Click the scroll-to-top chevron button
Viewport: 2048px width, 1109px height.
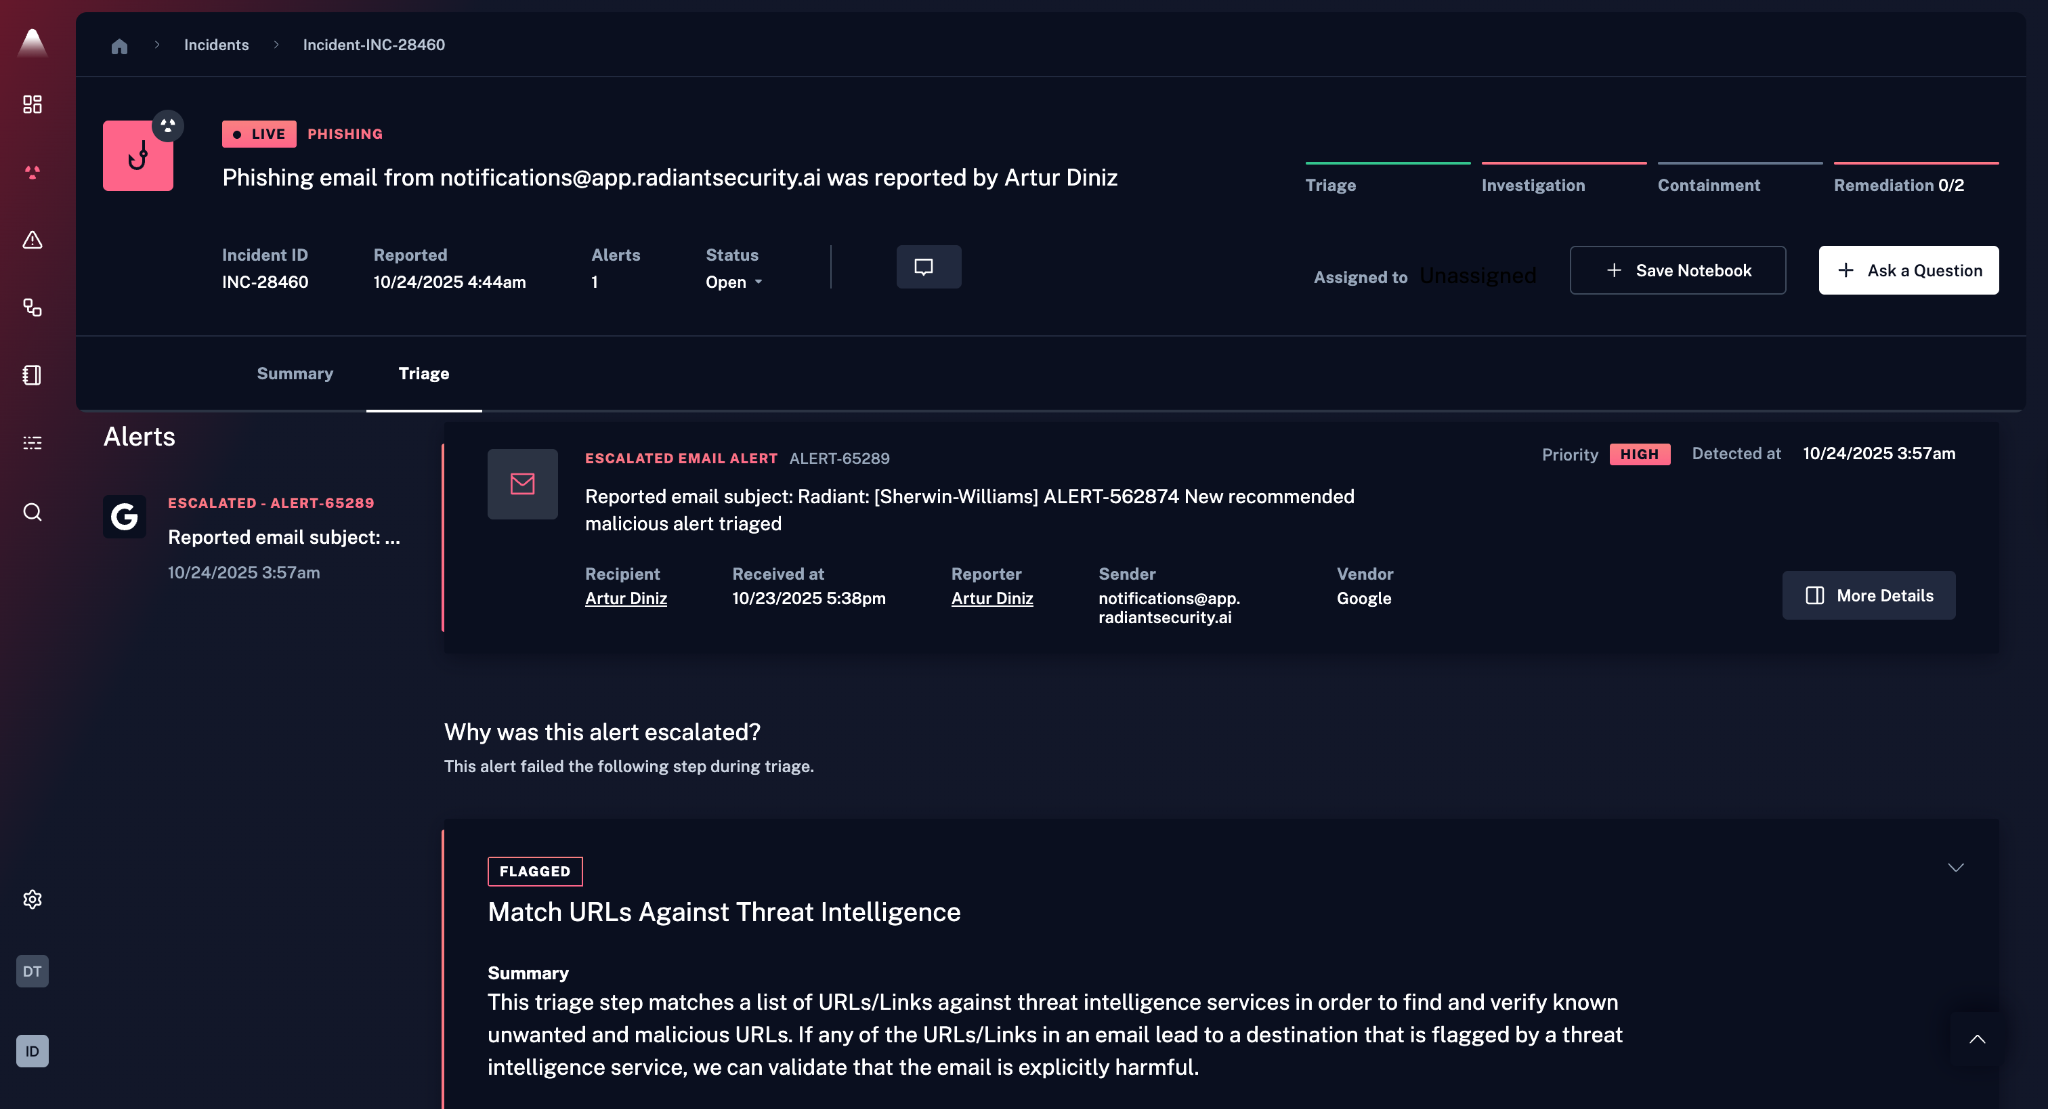1976,1039
